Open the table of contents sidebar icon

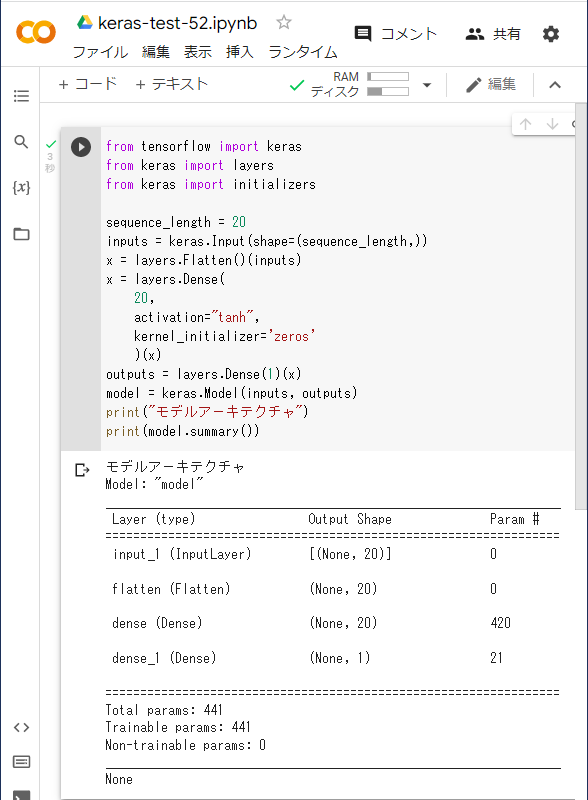pos(21,96)
